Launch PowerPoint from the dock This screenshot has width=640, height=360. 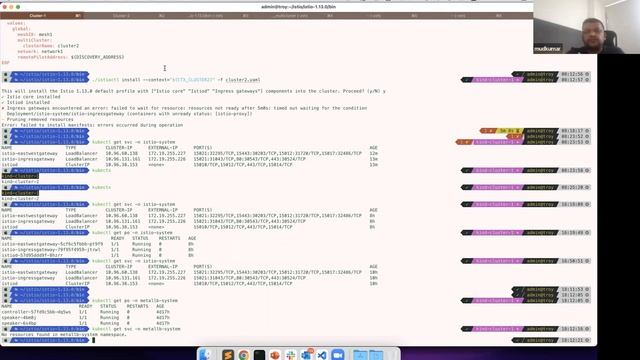pyautogui.click(x=275, y=355)
